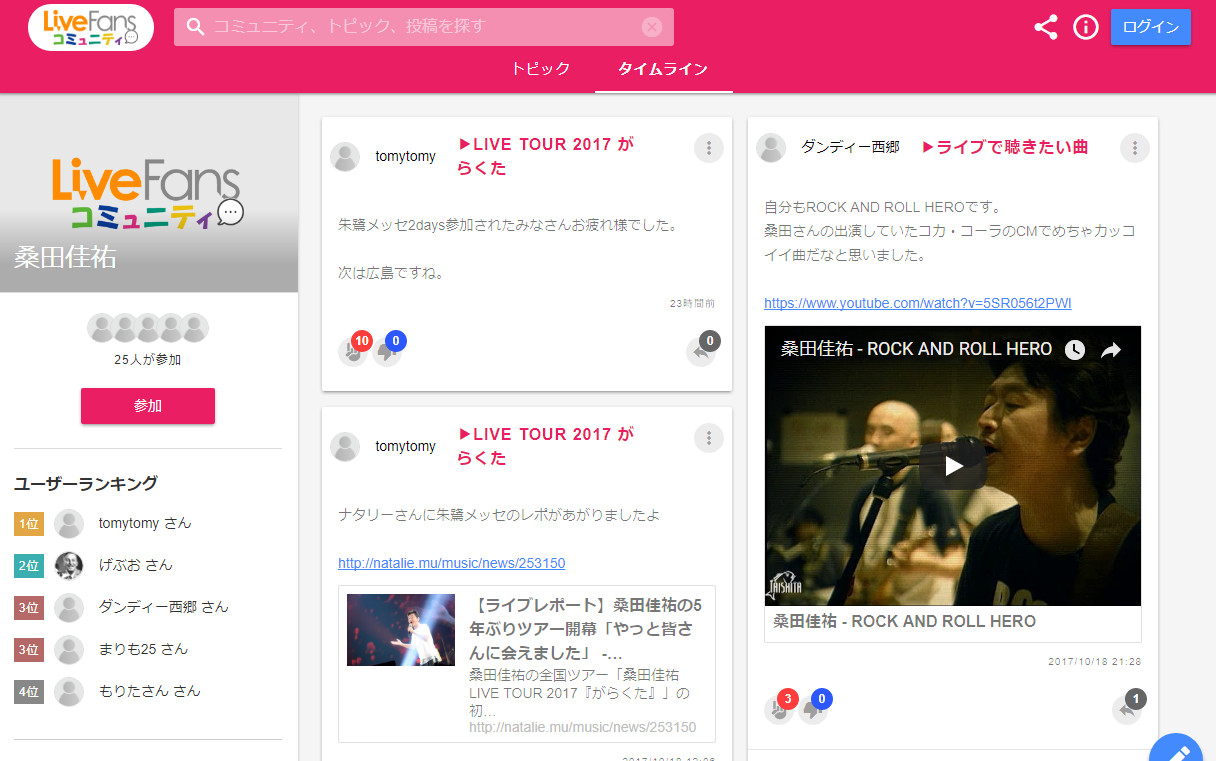Switch to the トピック tab
Image resolution: width=1216 pixels, height=761 pixels.
click(541, 69)
